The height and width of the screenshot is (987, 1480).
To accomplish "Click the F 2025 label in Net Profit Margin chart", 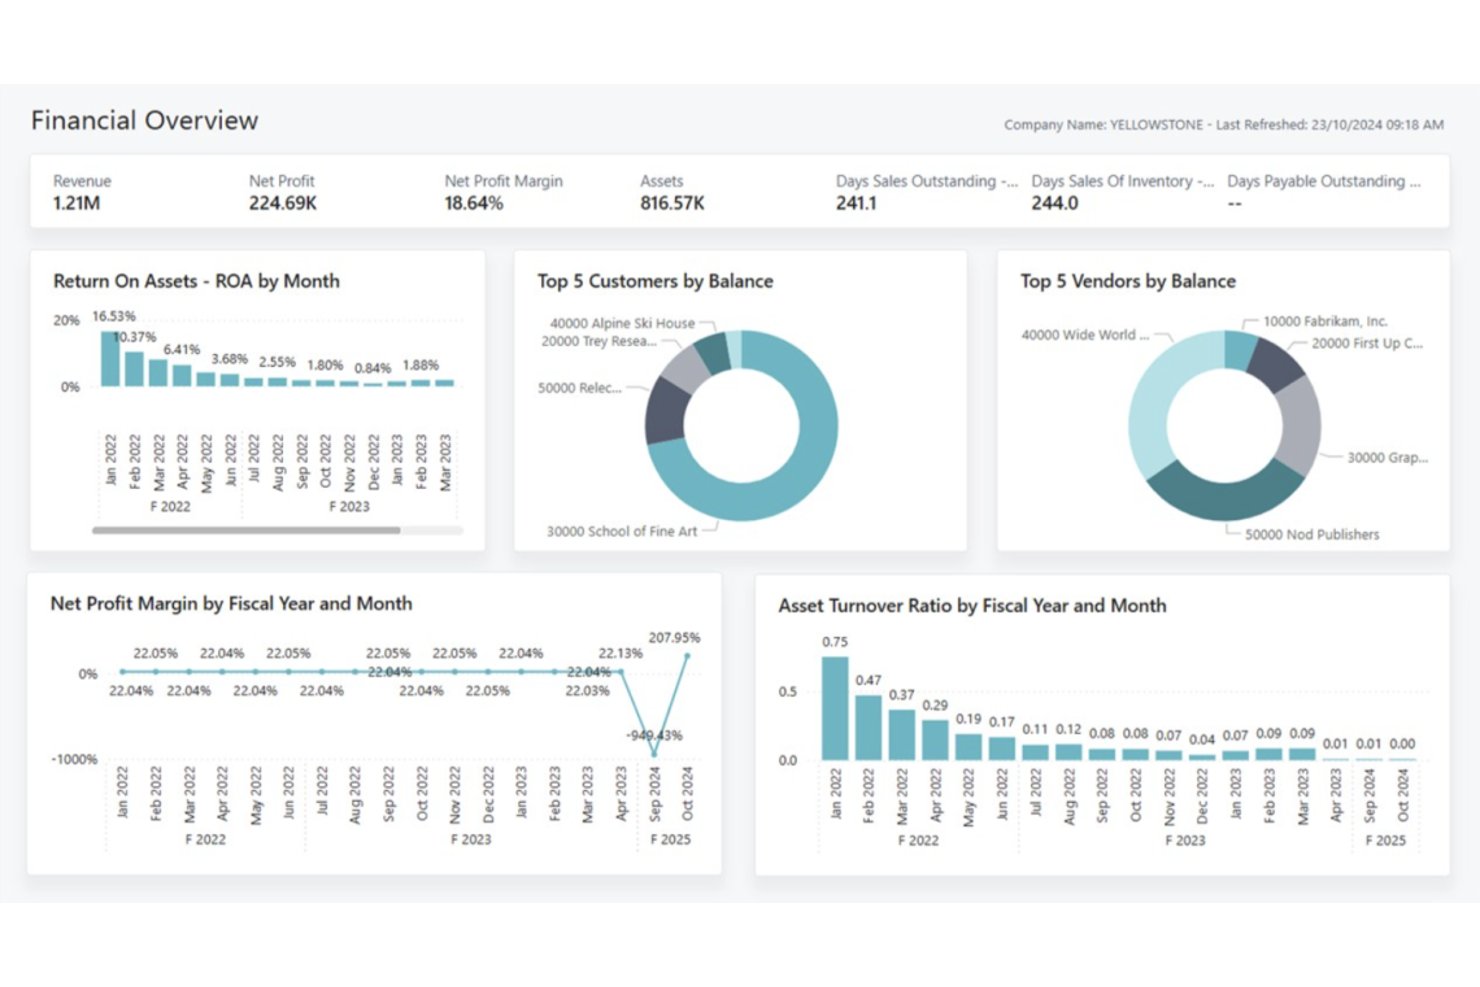I will [x=671, y=839].
